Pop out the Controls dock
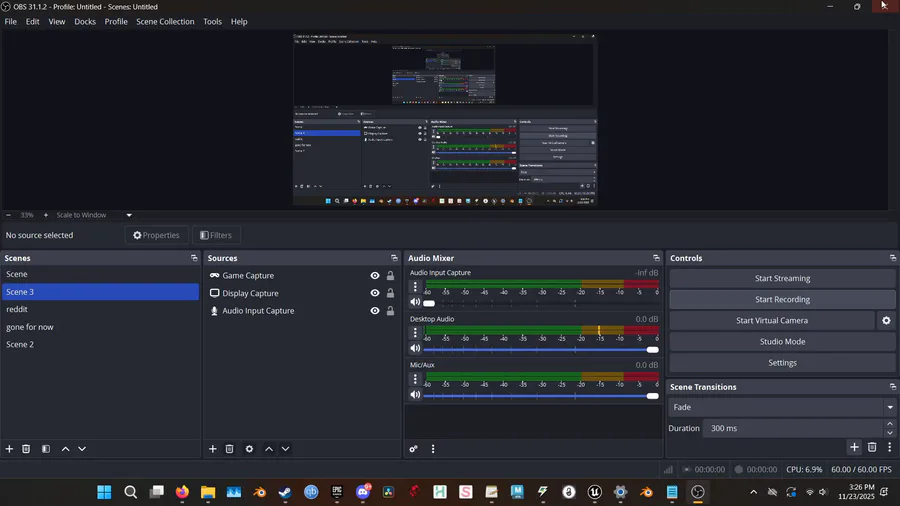The image size is (900, 506). (x=893, y=258)
